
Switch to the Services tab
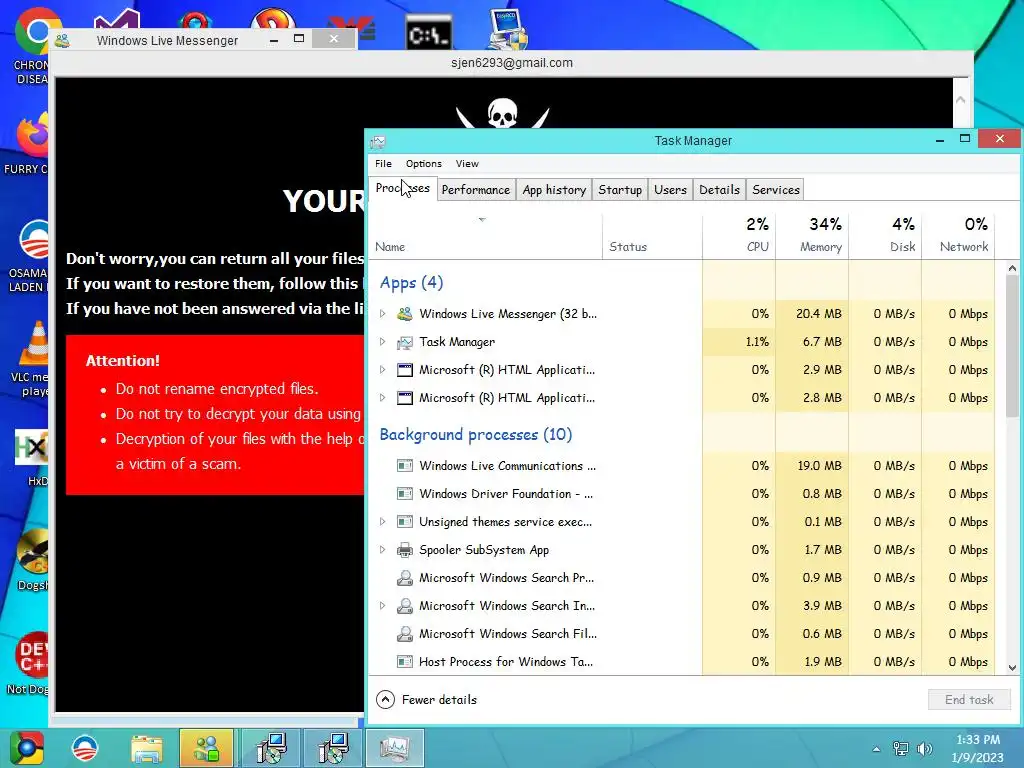(776, 190)
